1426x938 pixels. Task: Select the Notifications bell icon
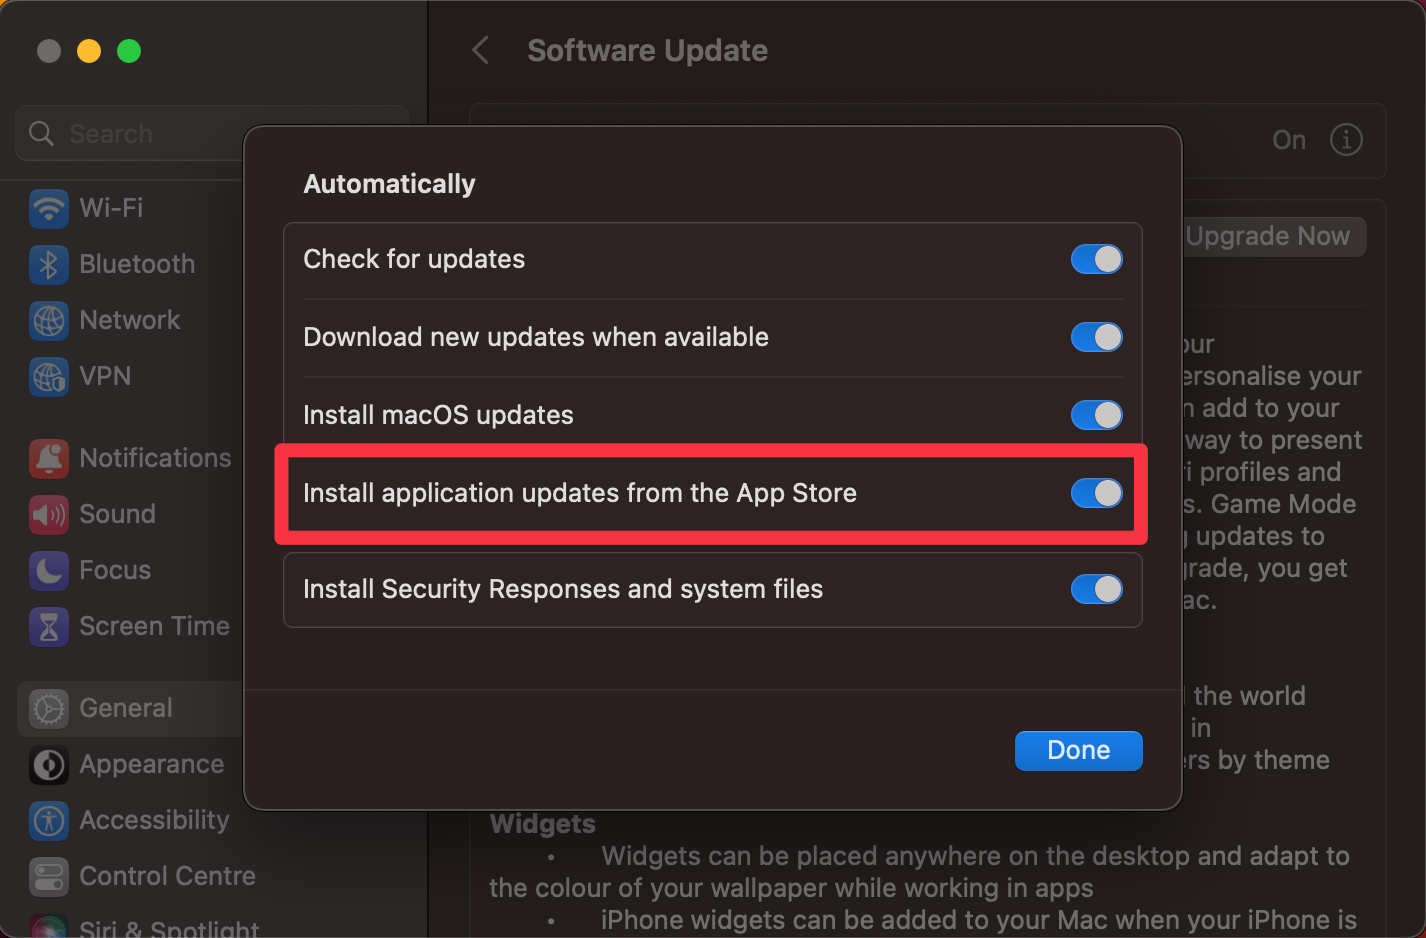coord(48,458)
